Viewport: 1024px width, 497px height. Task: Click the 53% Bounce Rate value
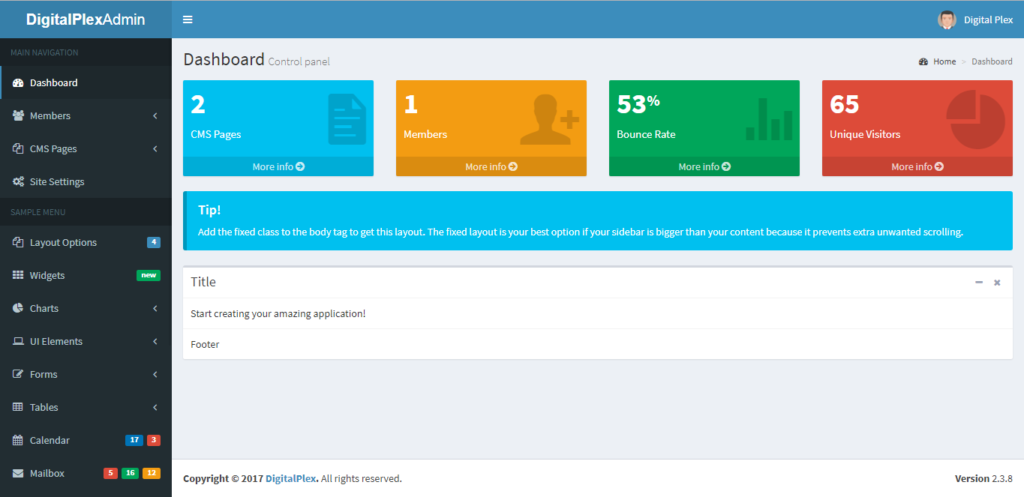638,104
